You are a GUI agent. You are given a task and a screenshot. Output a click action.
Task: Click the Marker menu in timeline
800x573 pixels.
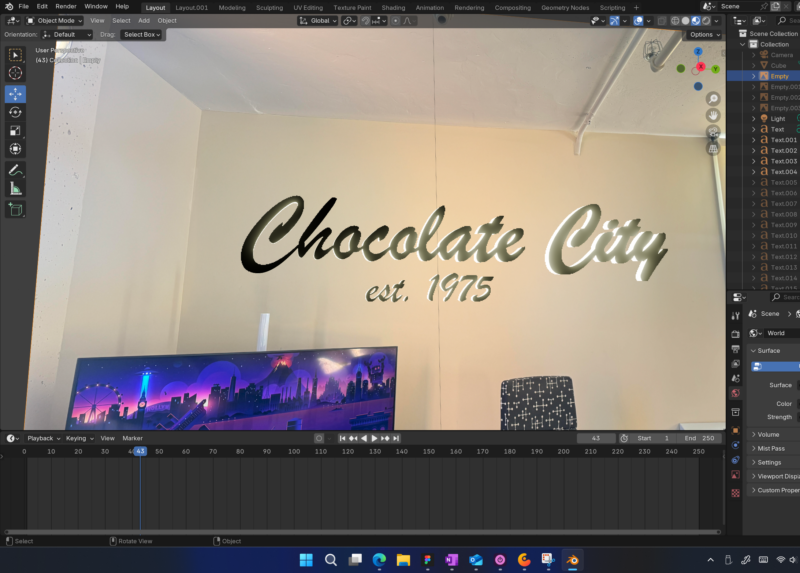(x=133, y=438)
